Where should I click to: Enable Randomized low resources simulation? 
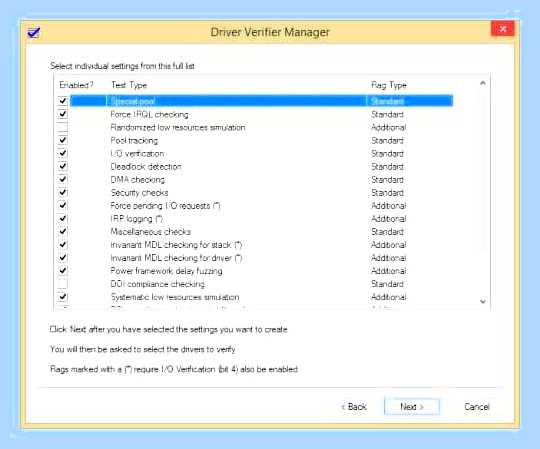[63, 127]
